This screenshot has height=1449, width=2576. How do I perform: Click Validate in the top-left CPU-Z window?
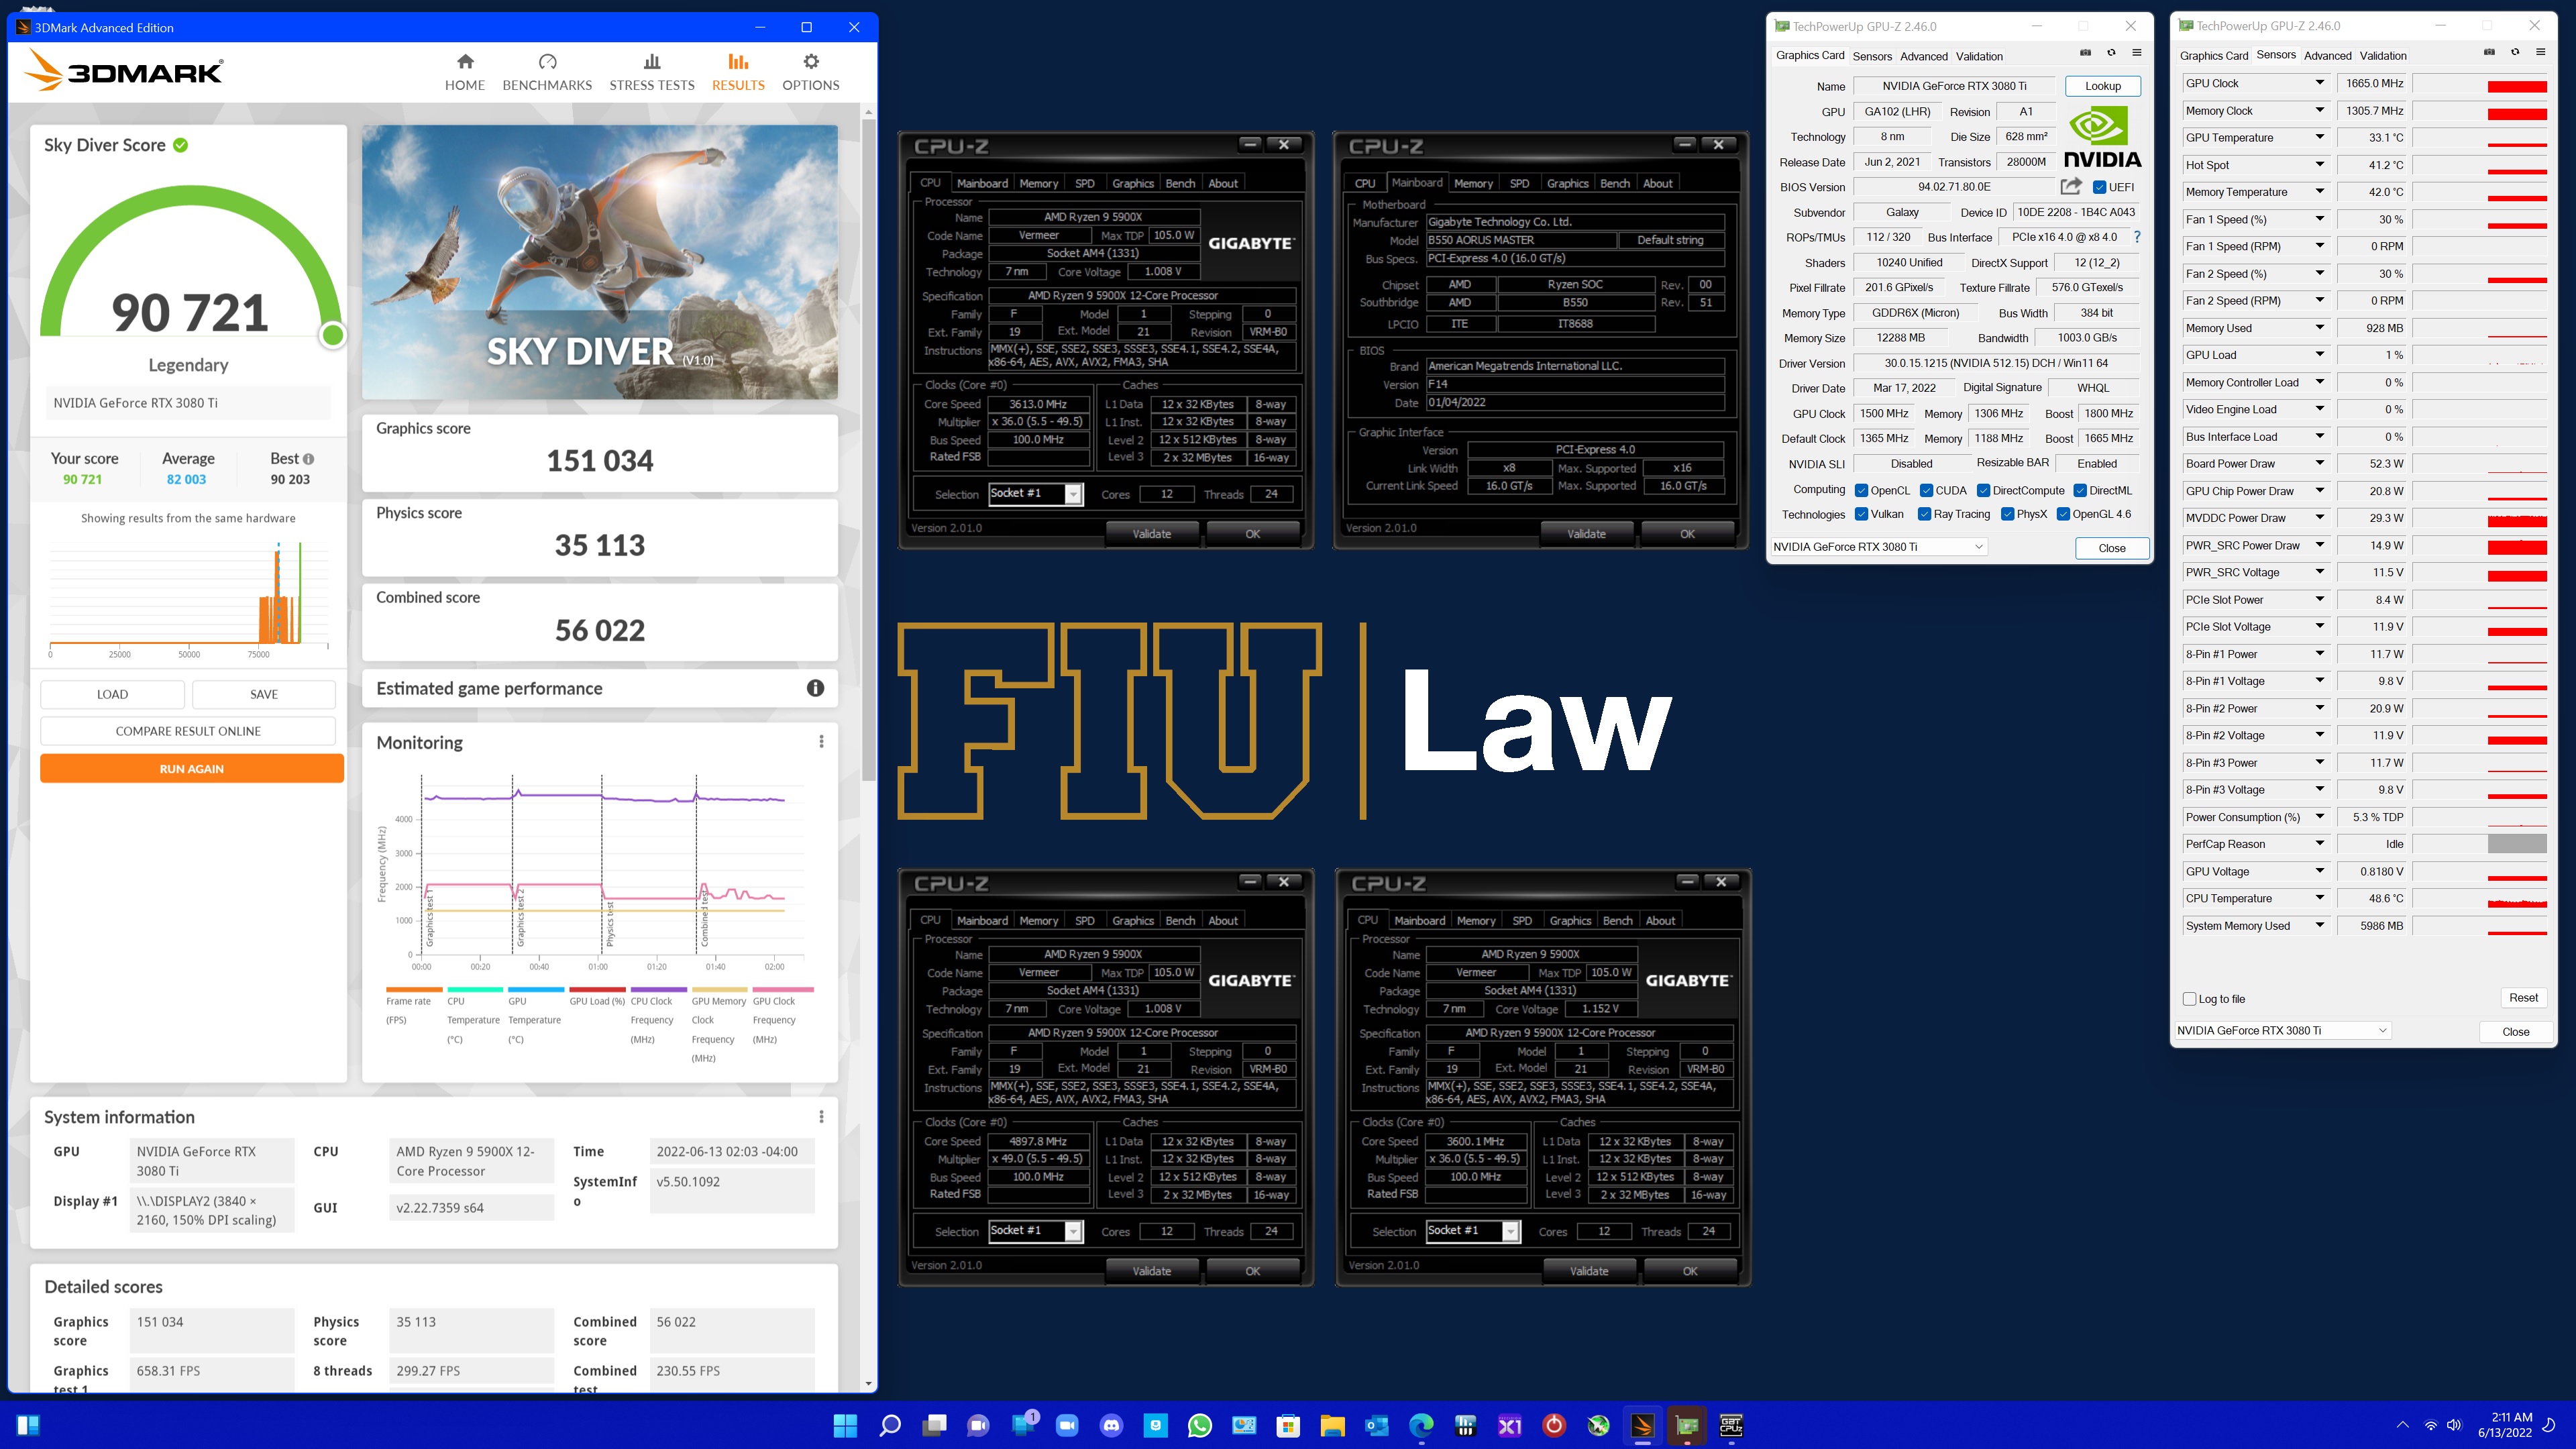[1151, 534]
